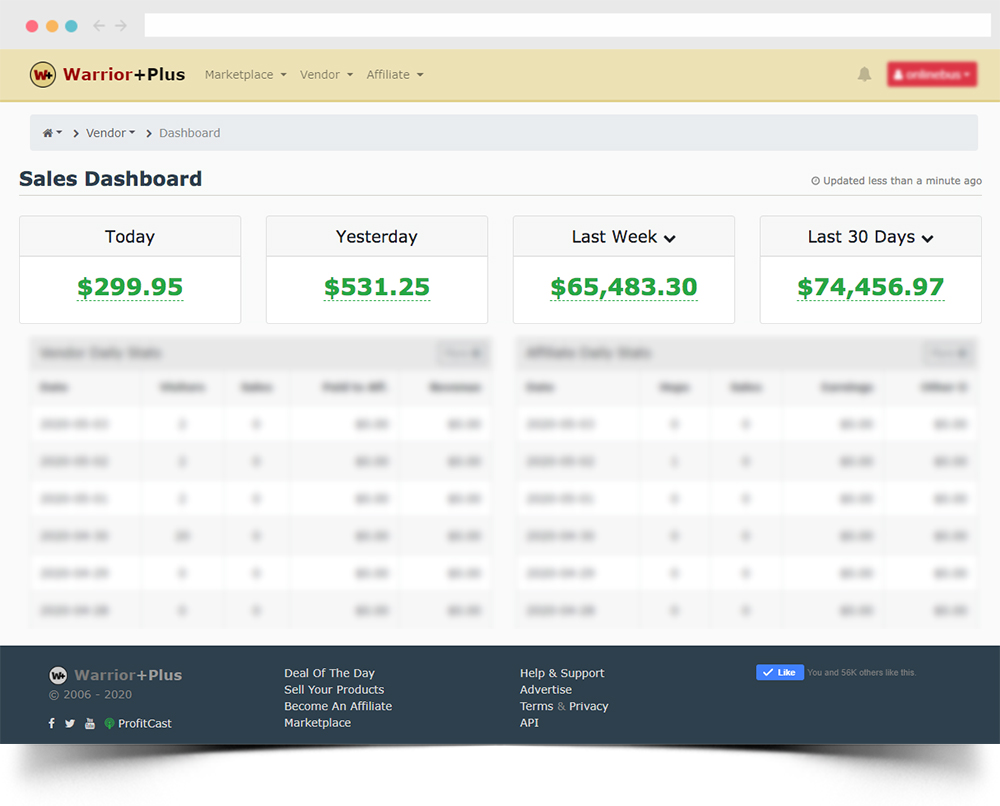This screenshot has height=806, width=1000.
Task: Click the footer Warrior+Plus round logo
Action: [x=58, y=675]
